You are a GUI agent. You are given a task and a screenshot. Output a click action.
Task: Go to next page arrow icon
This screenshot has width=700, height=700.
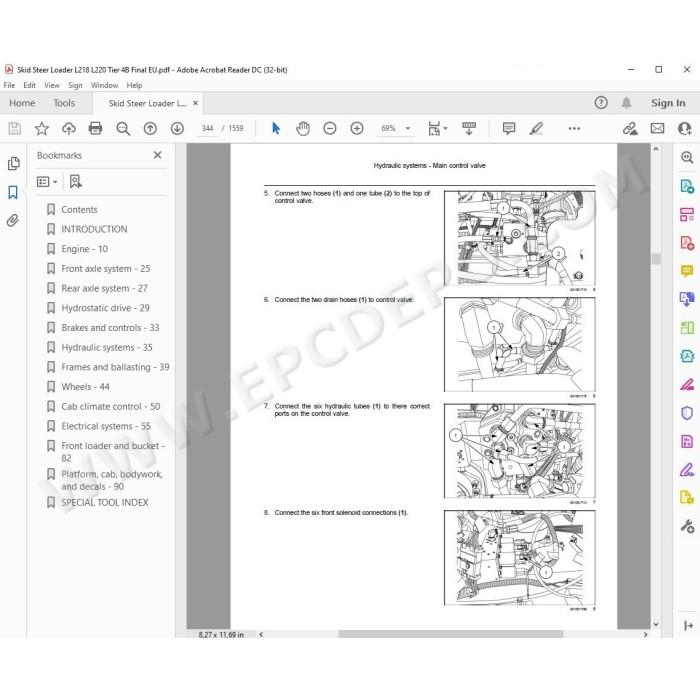click(x=177, y=129)
